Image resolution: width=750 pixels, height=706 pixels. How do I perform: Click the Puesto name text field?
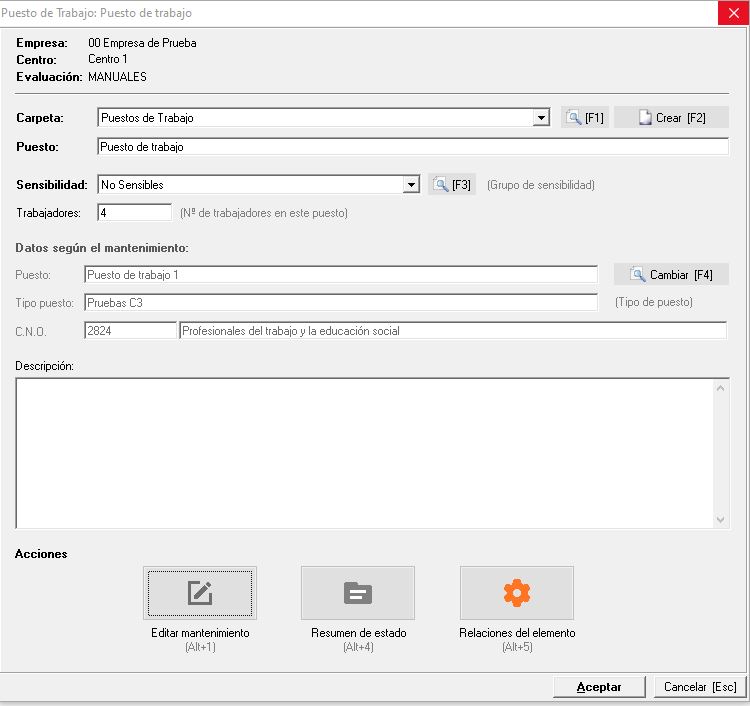pos(412,147)
